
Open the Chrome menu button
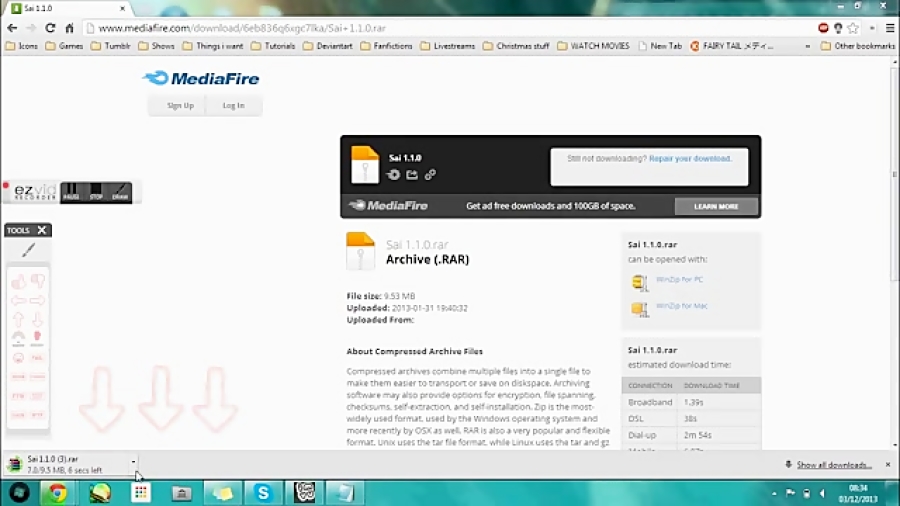click(x=890, y=28)
